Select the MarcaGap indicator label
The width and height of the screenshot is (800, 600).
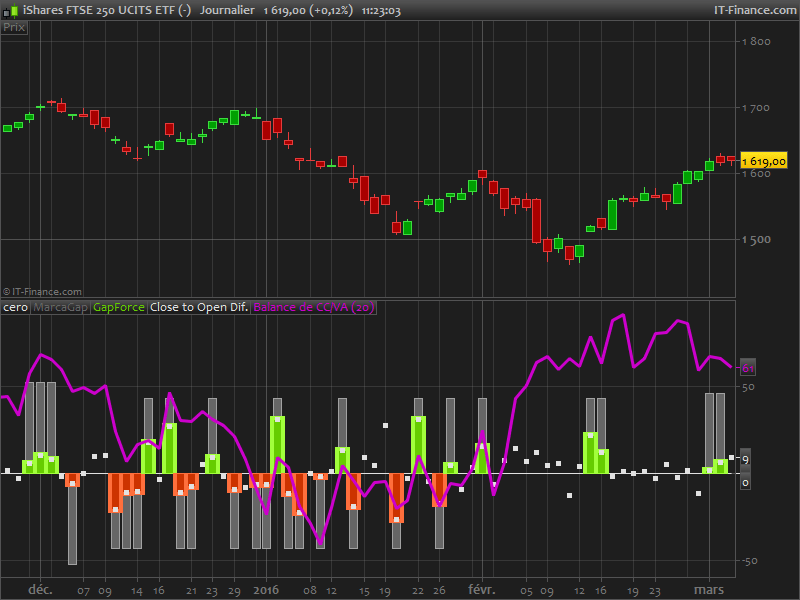61,307
